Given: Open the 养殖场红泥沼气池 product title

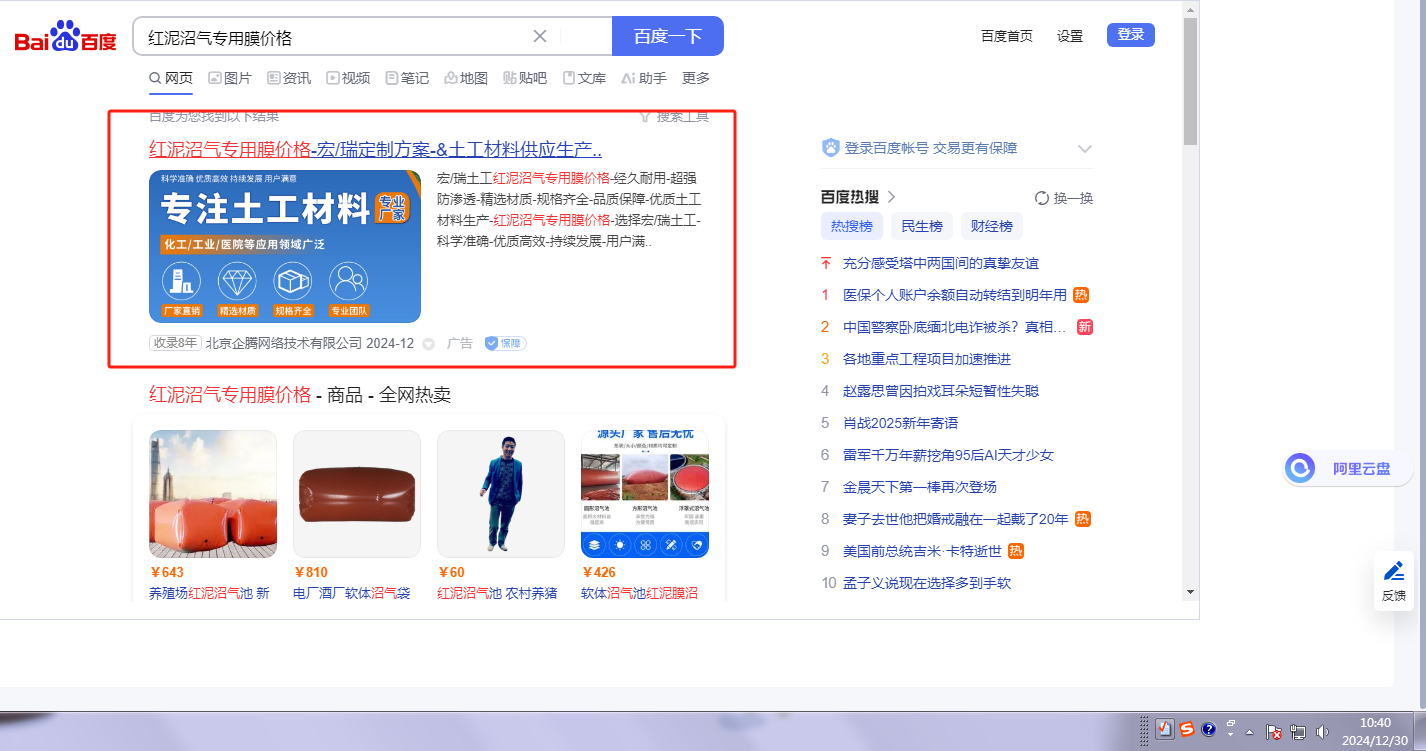Looking at the screenshot, I should tap(209, 593).
